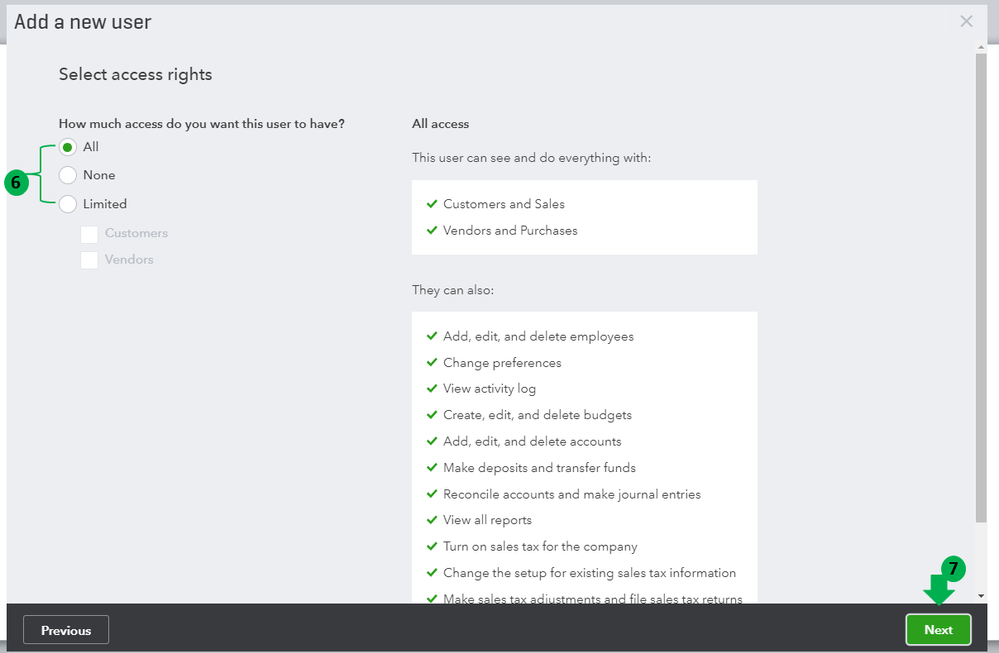Viewport: 999px width, 653px height.
Task: Click the checkmark beside Customers and Sales
Action: pos(432,204)
